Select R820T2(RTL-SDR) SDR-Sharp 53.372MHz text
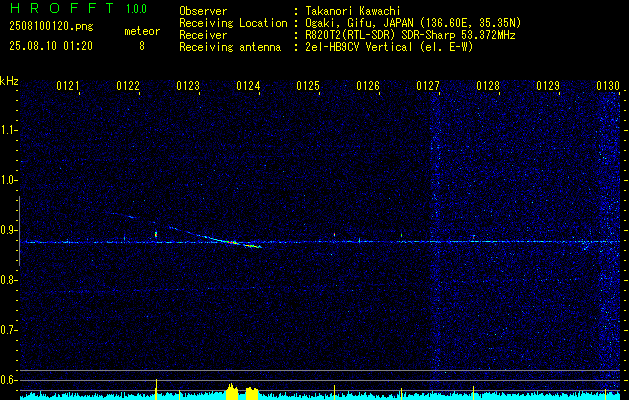Screen dimensions: 629x400 (410, 35)
